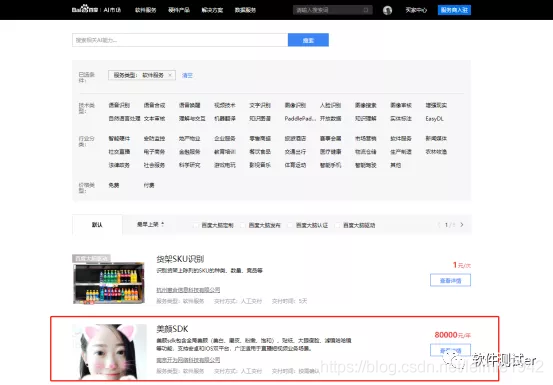553x385 pixels.
Task: Filter by 智能硬件 industry
Action: click(x=119, y=139)
